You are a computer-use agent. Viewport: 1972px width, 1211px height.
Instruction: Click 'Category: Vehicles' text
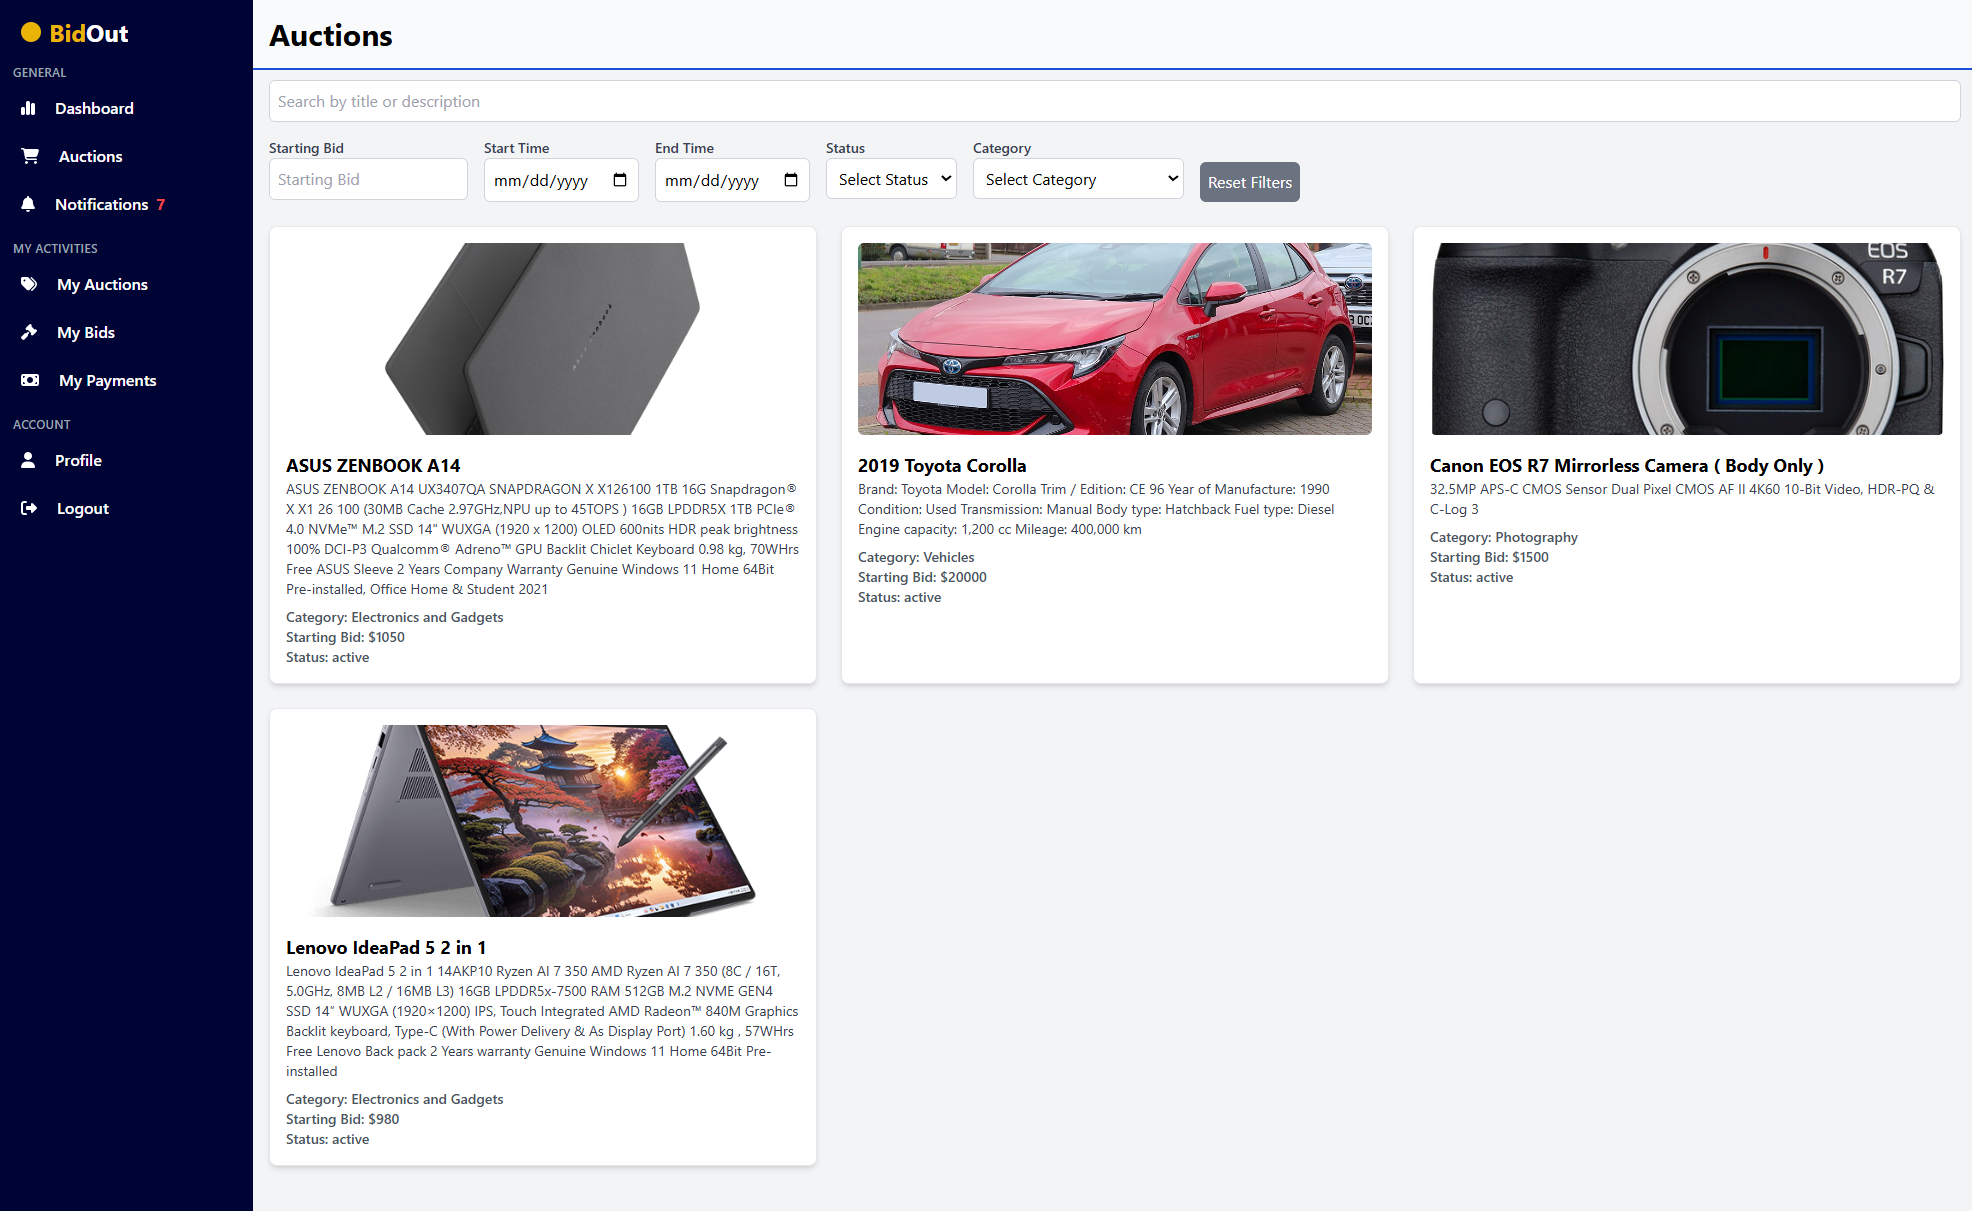pyautogui.click(x=916, y=557)
